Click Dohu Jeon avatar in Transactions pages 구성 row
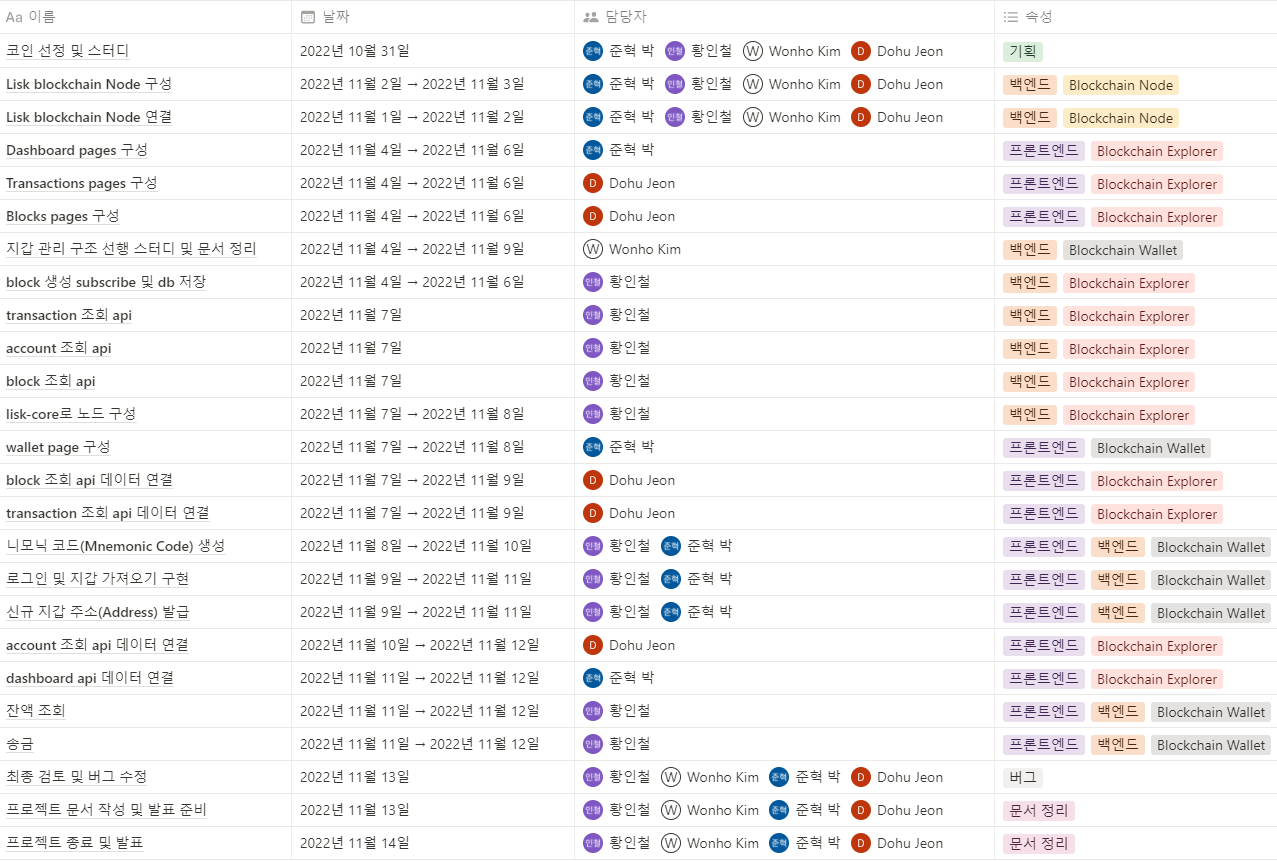Image resolution: width=1277 pixels, height=861 pixels. tap(593, 183)
